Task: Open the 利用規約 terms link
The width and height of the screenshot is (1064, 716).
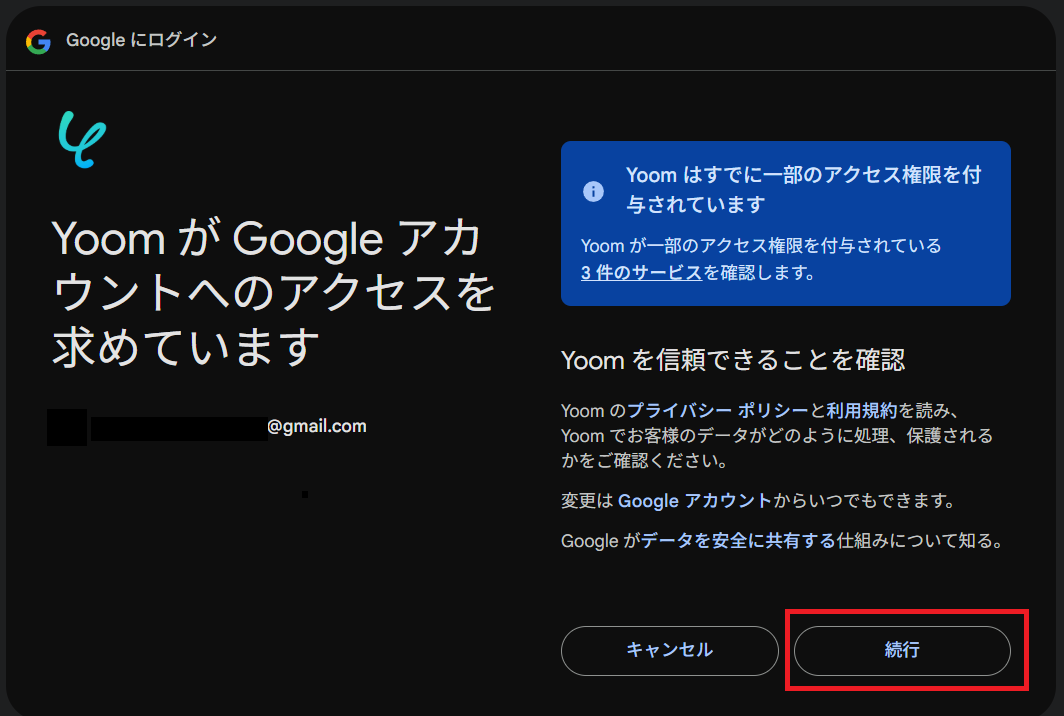Action: [862, 411]
